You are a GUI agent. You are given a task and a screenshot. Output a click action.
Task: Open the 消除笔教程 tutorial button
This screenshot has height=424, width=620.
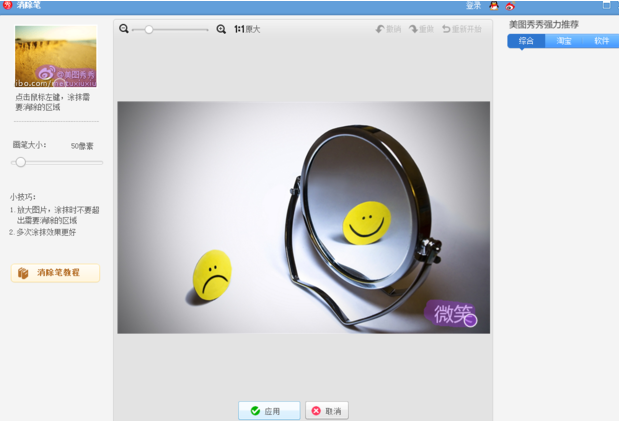pyautogui.click(x=56, y=273)
